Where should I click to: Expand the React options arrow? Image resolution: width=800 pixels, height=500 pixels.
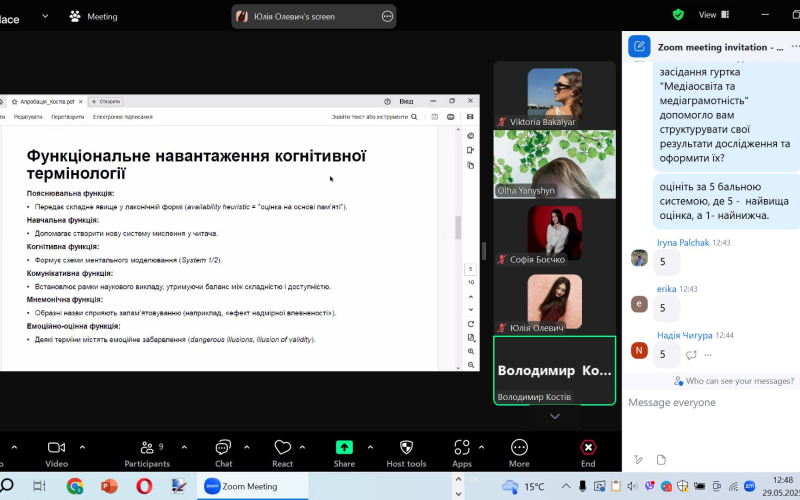pos(302,448)
